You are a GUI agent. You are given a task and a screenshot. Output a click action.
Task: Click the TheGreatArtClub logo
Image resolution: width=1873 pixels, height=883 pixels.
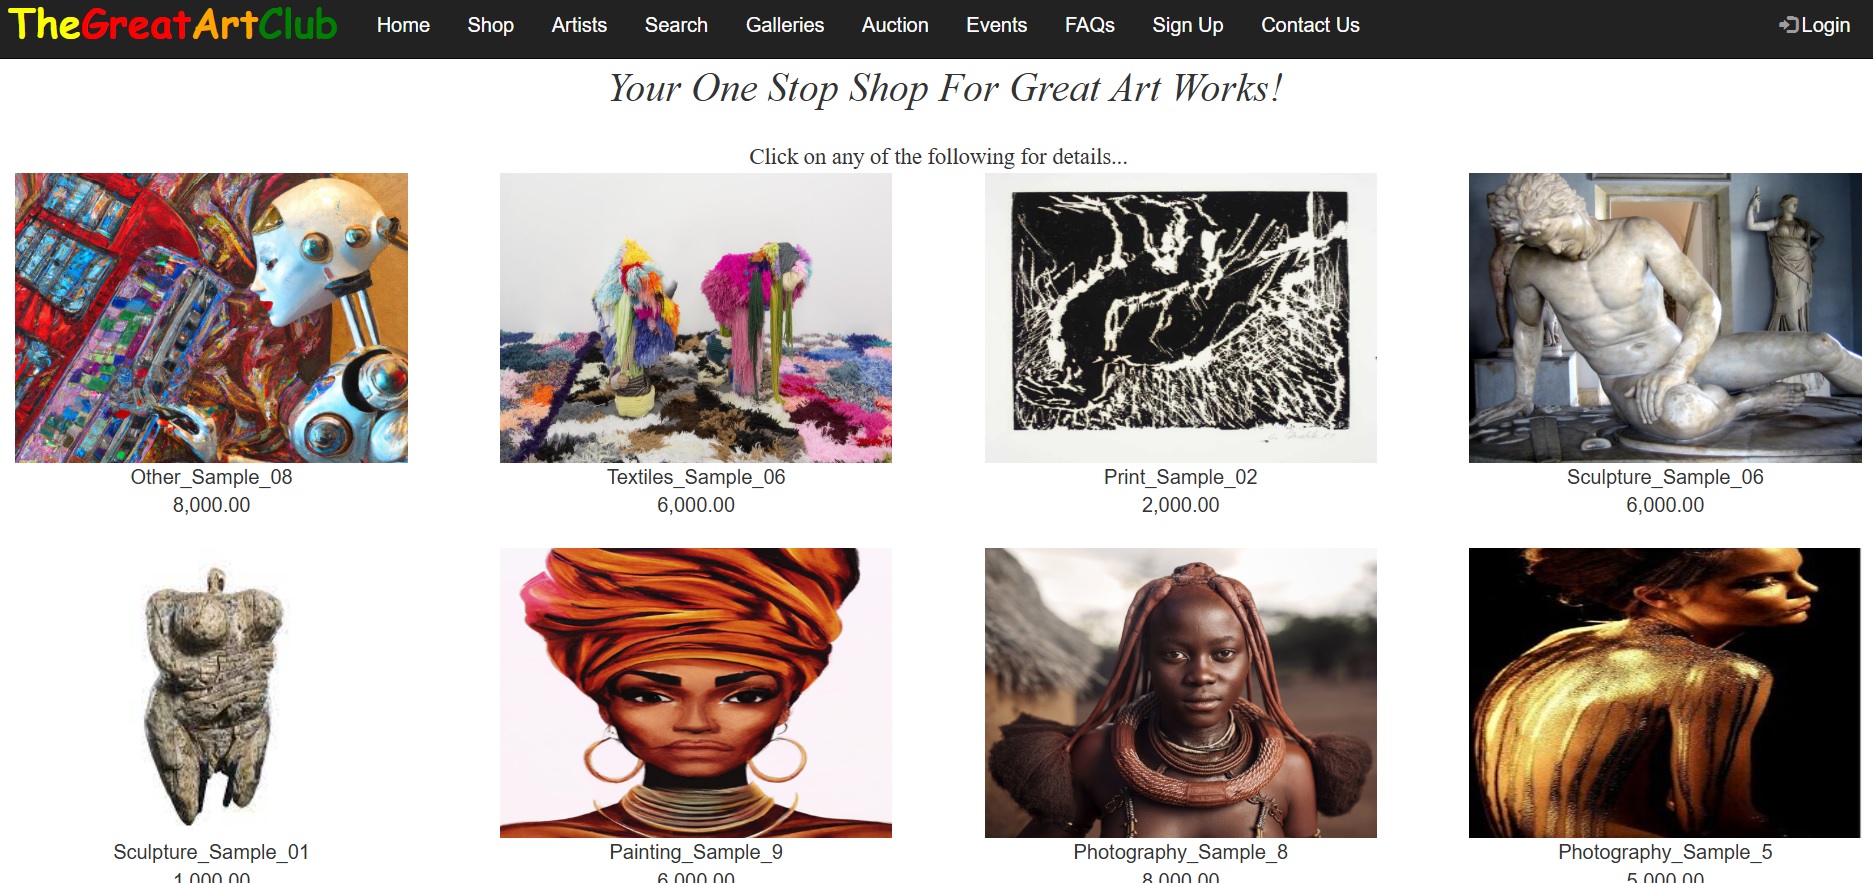172,24
